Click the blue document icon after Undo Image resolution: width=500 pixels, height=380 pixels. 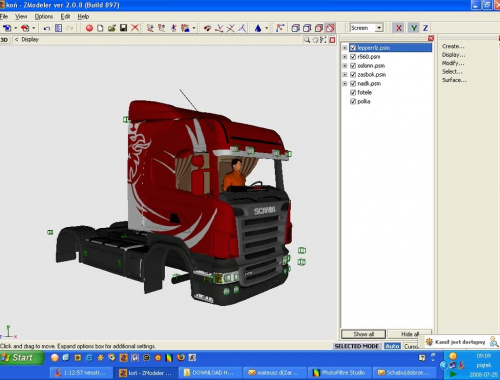(x=58, y=28)
